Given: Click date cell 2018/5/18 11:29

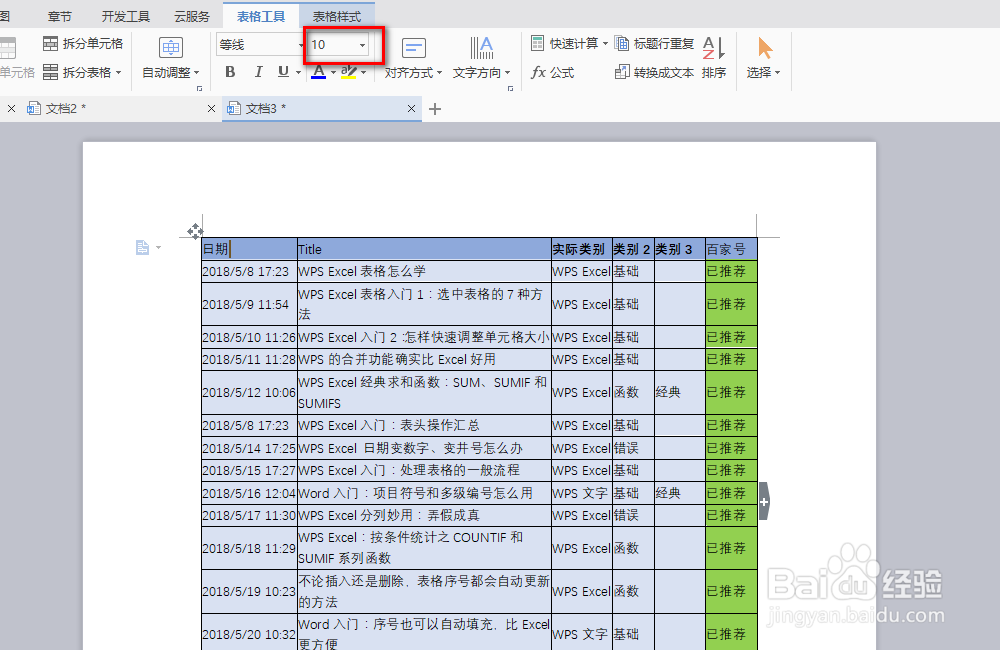Looking at the screenshot, I should (249, 548).
